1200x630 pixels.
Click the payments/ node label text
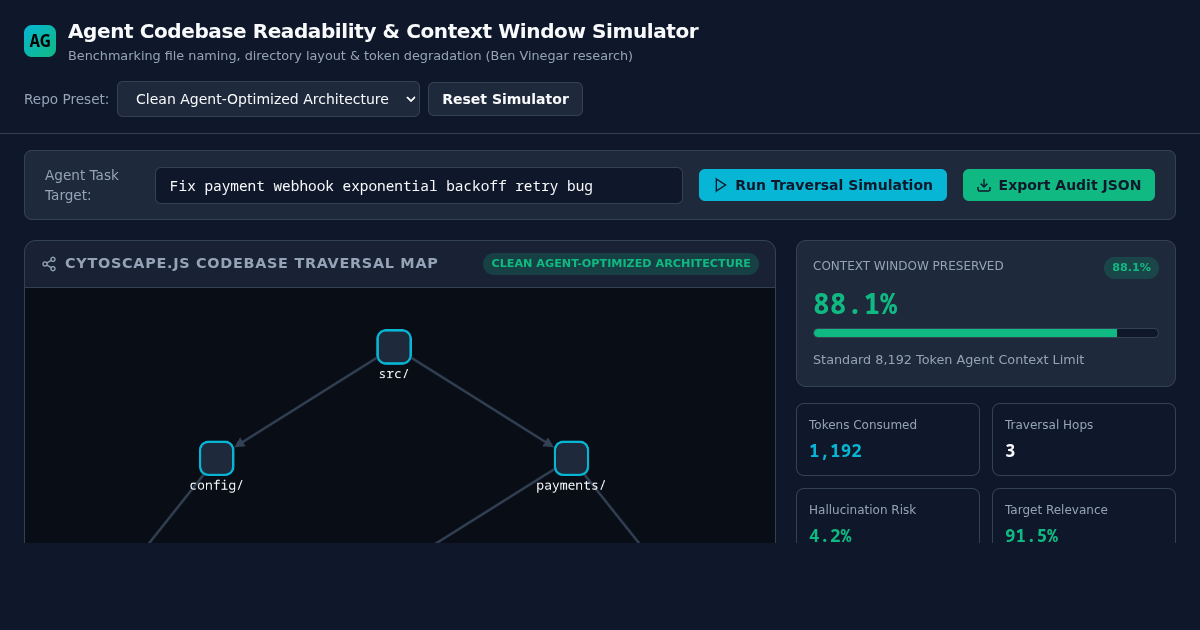pos(571,485)
